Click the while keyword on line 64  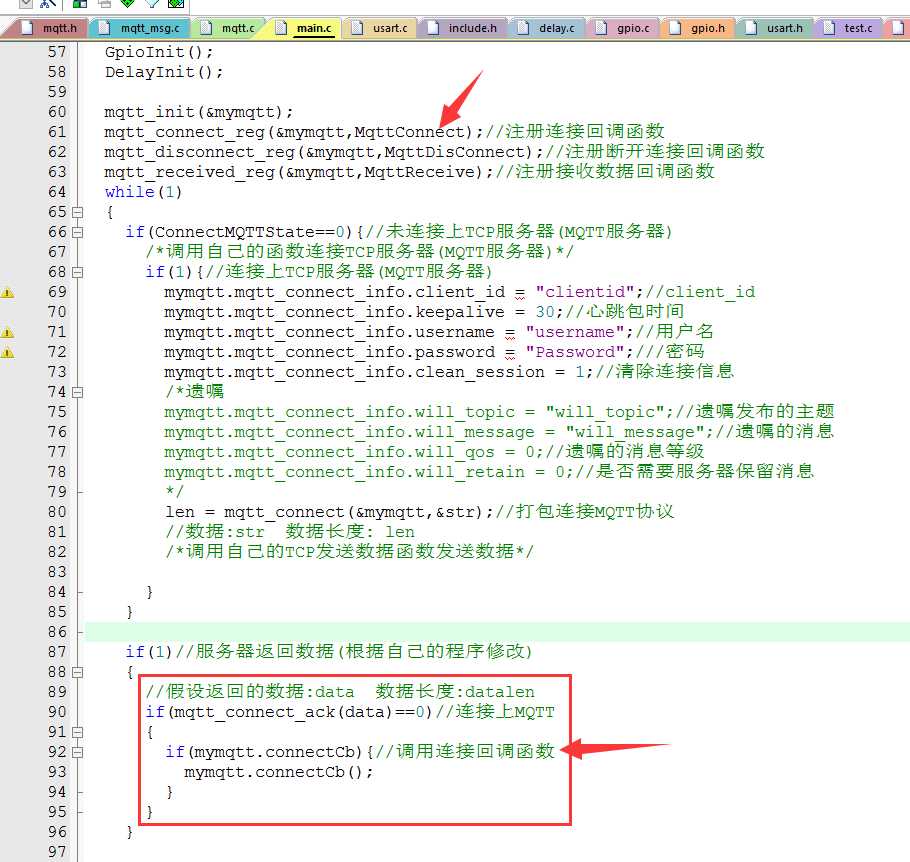[129, 192]
